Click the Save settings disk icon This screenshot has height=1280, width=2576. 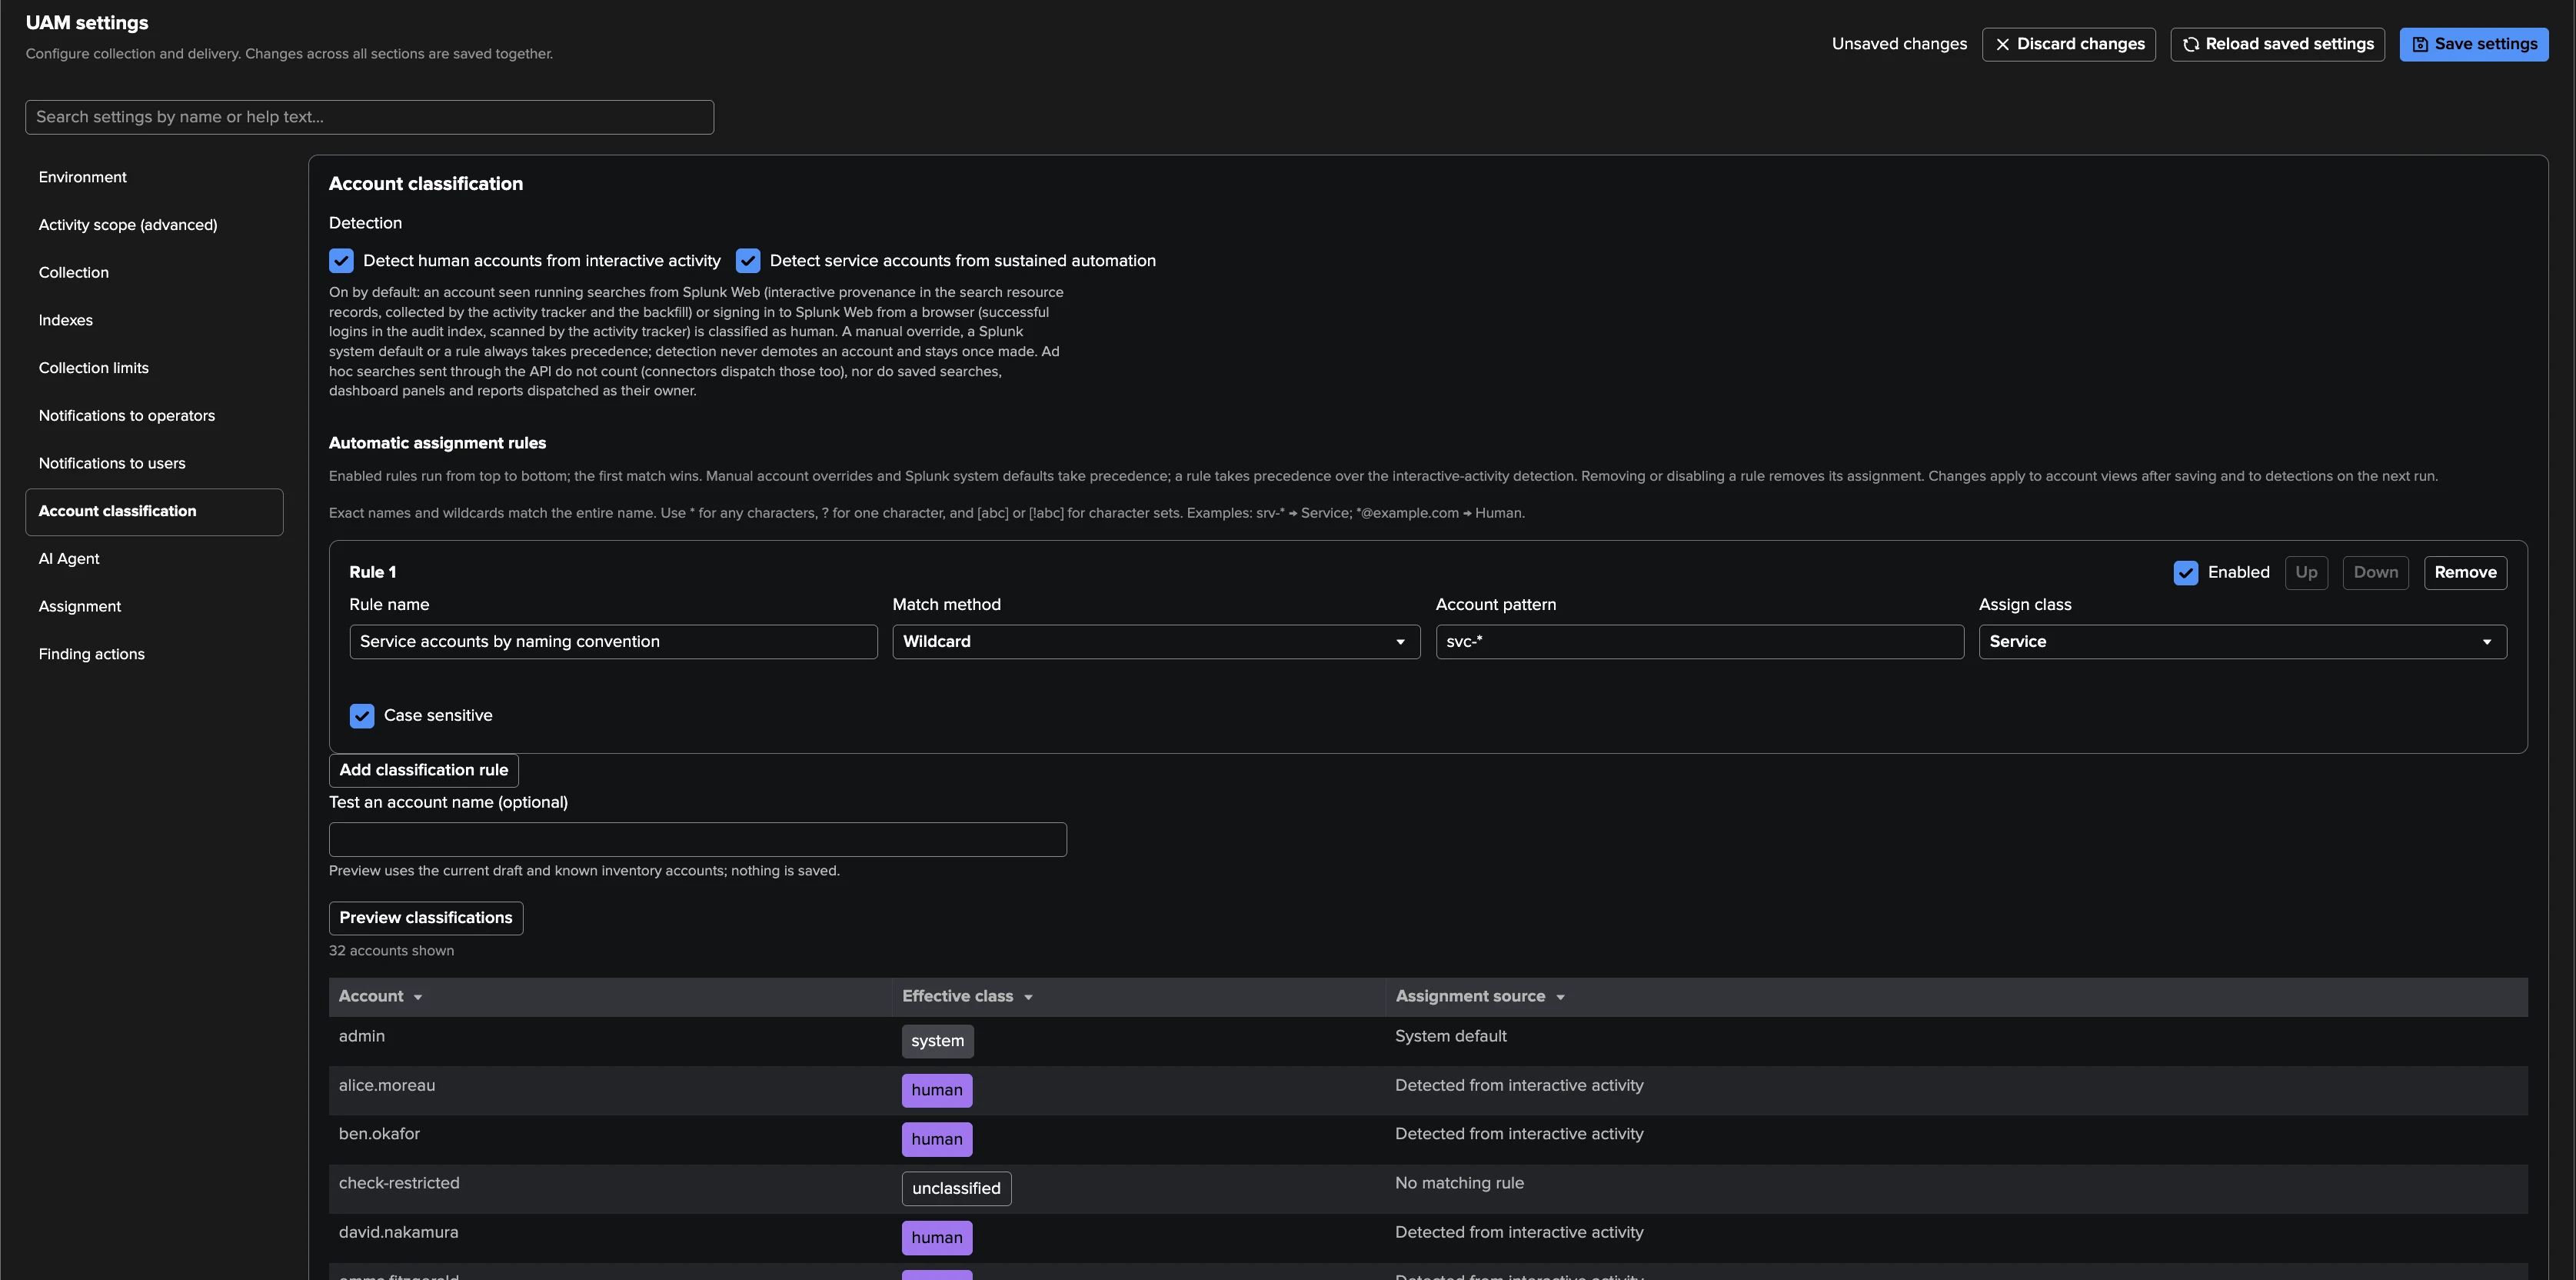pyautogui.click(x=2420, y=45)
